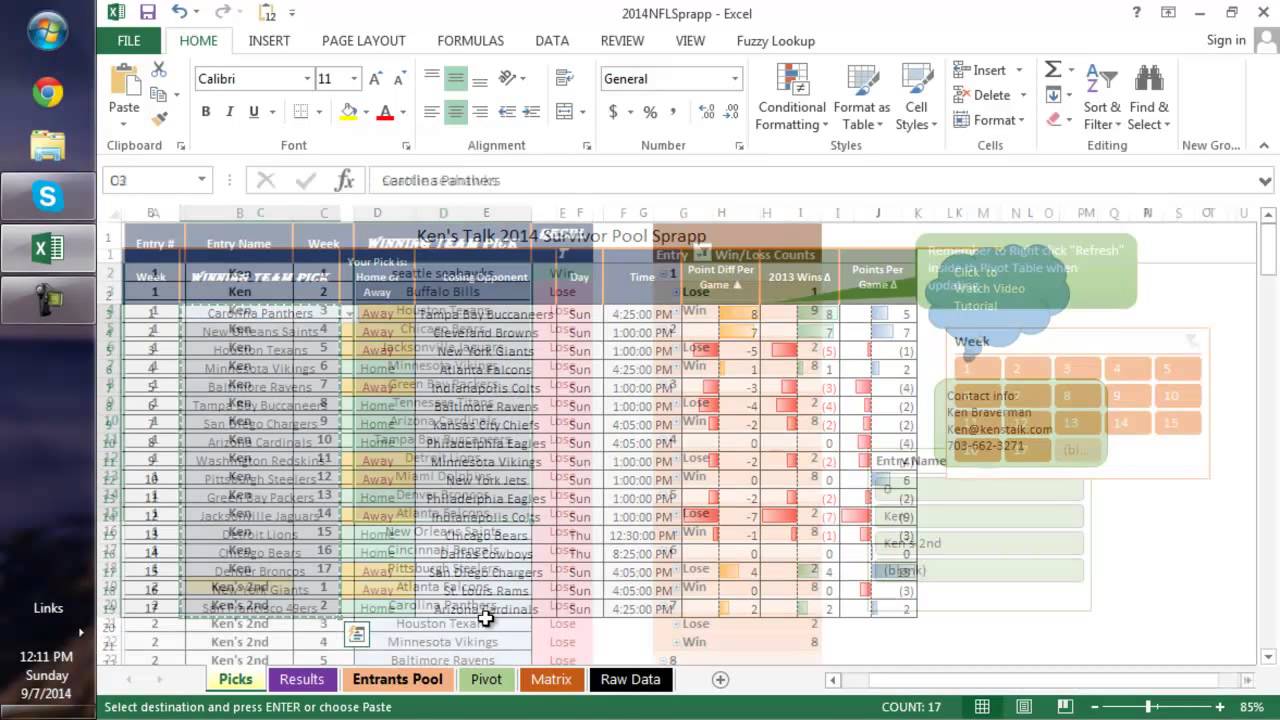
Task: Click the AutoSum sigma icon
Action: (x=1053, y=69)
